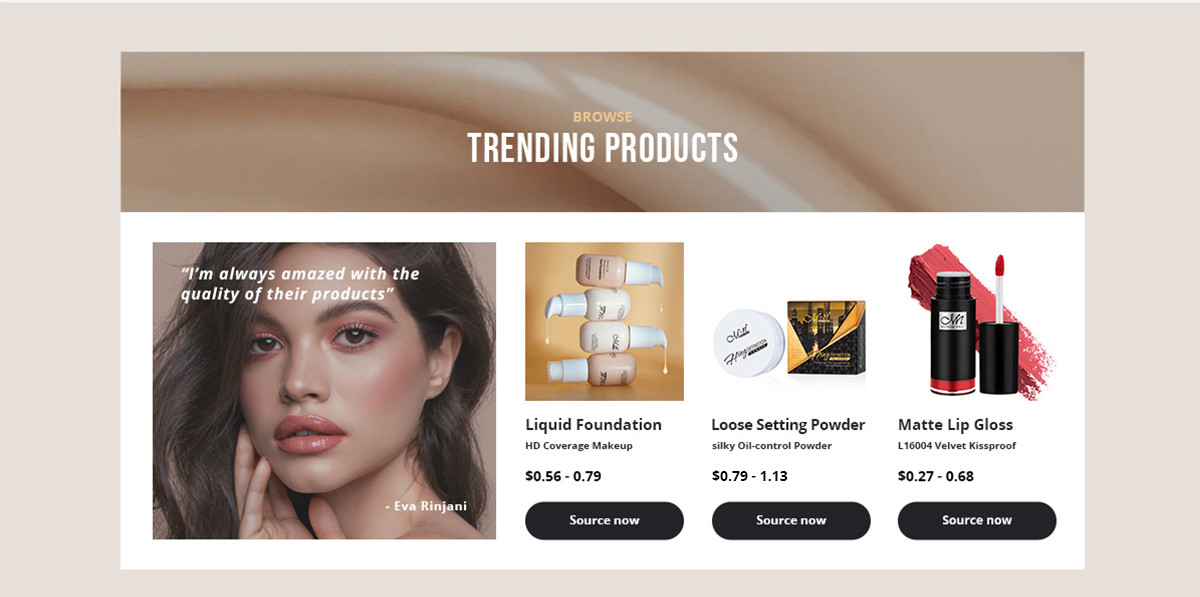Image resolution: width=1200 pixels, height=597 pixels.
Task: Click the HD Coverage Makeup subtitle
Action: coord(579,446)
